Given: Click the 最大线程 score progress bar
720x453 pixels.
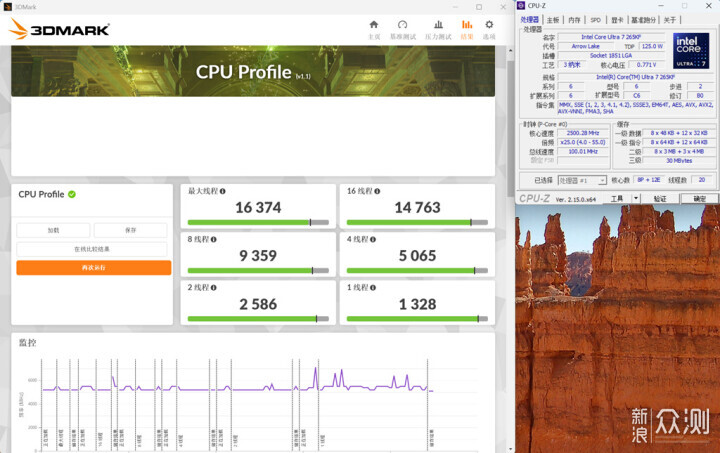Looking at the screenshot, I should coord(258,222).
